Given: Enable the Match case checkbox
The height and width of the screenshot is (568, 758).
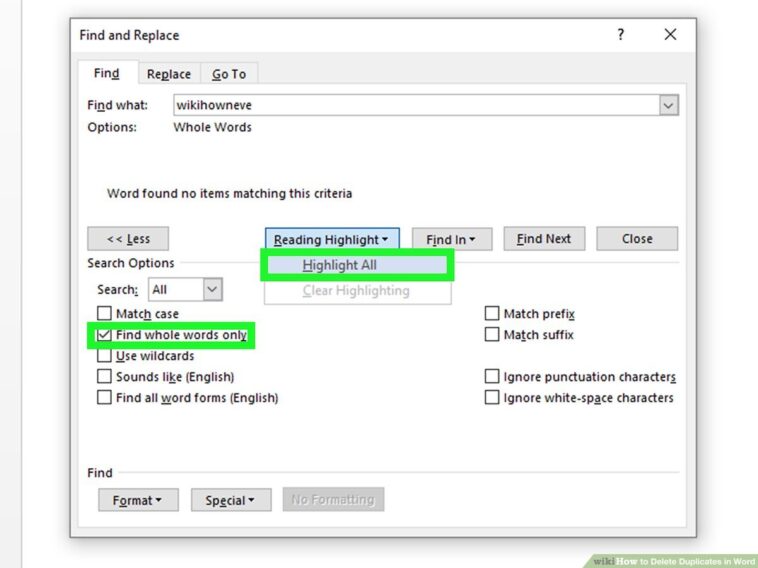Looking at the screenshot, I should 105,314.
